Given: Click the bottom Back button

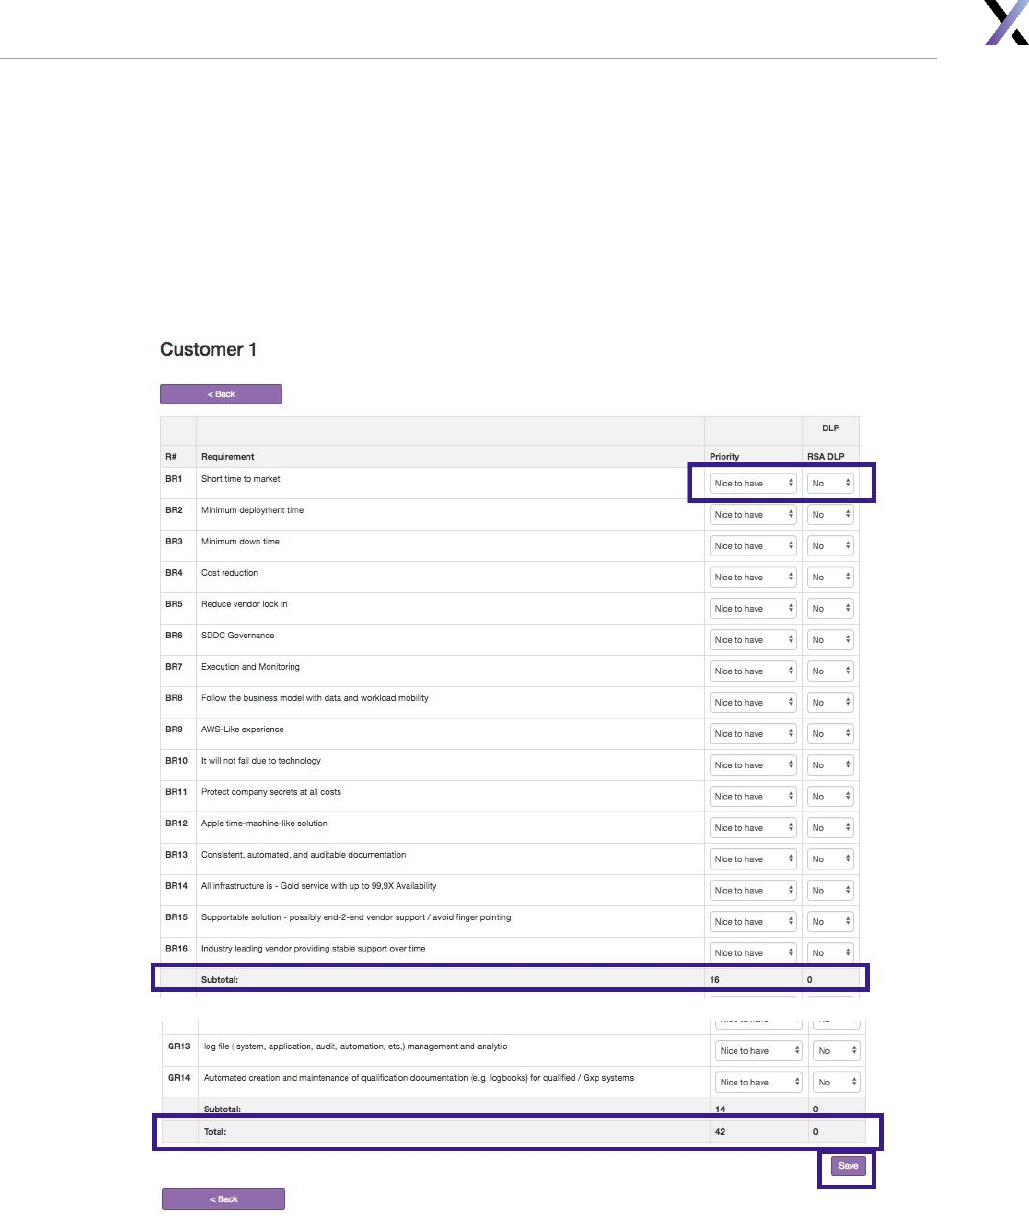Looking at the screenshot, I should 223,1199.
